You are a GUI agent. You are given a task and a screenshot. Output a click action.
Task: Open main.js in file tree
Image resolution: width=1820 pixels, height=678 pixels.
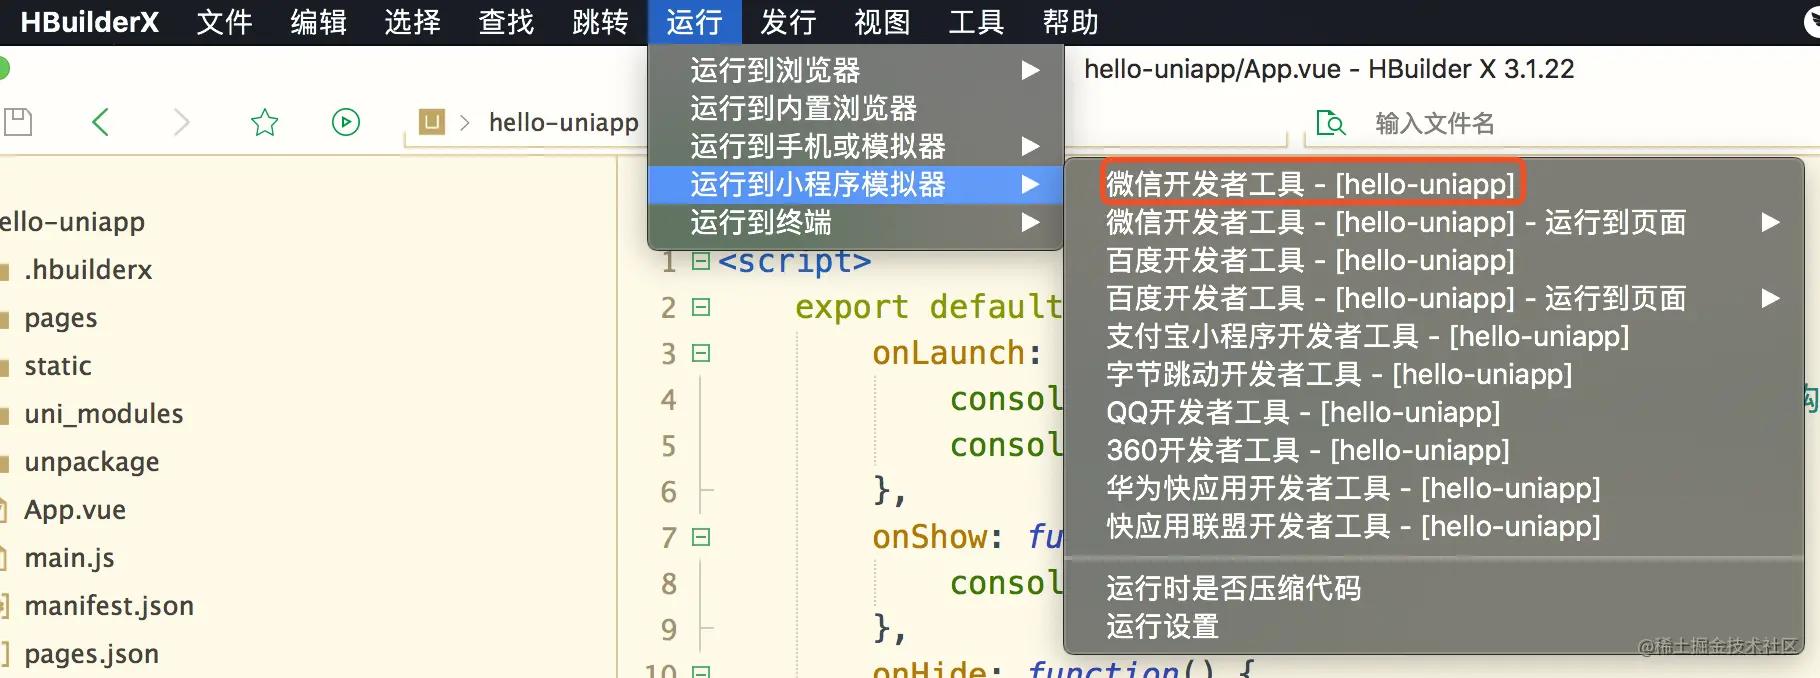pos(69,558)
